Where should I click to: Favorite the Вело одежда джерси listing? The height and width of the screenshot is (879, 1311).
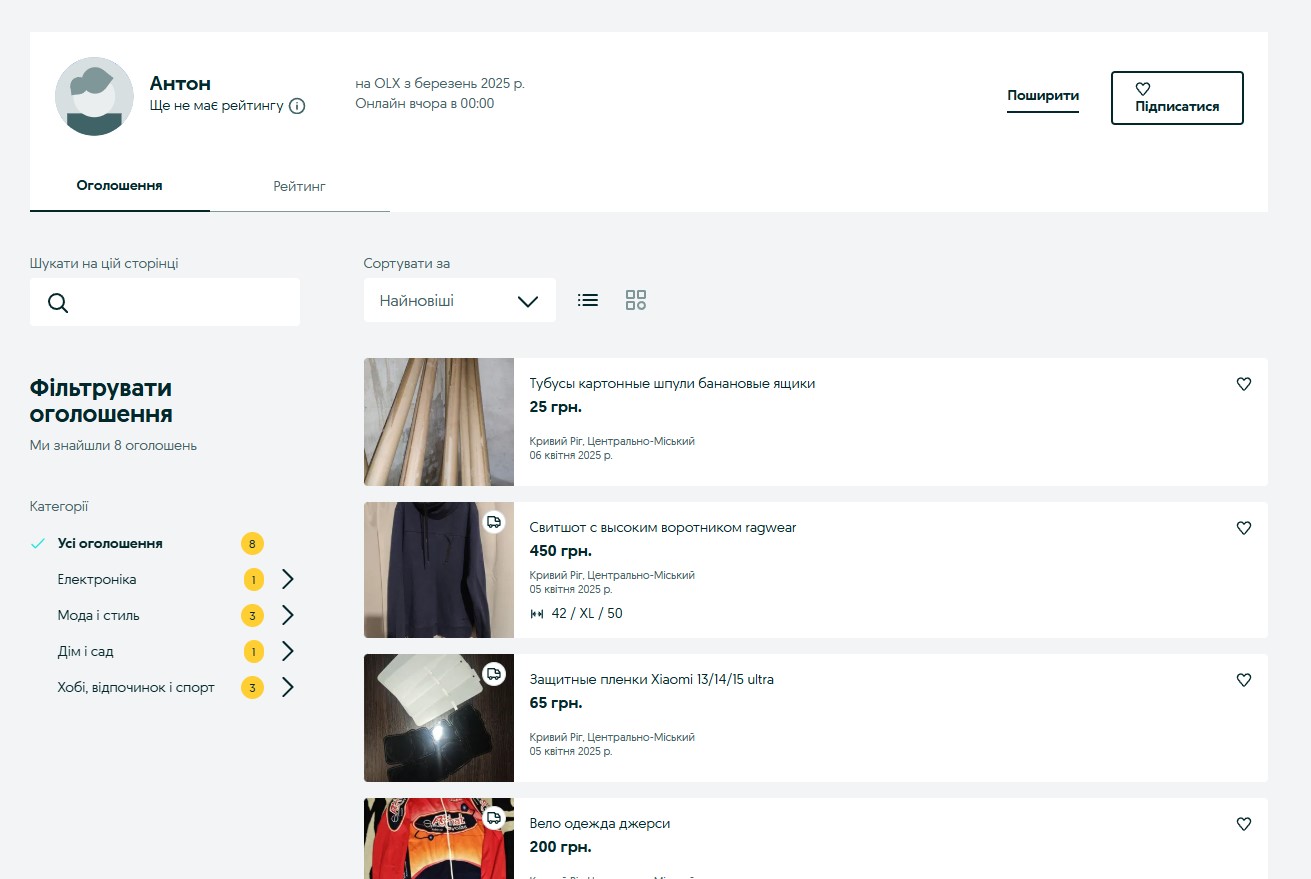pos(1243,824)
